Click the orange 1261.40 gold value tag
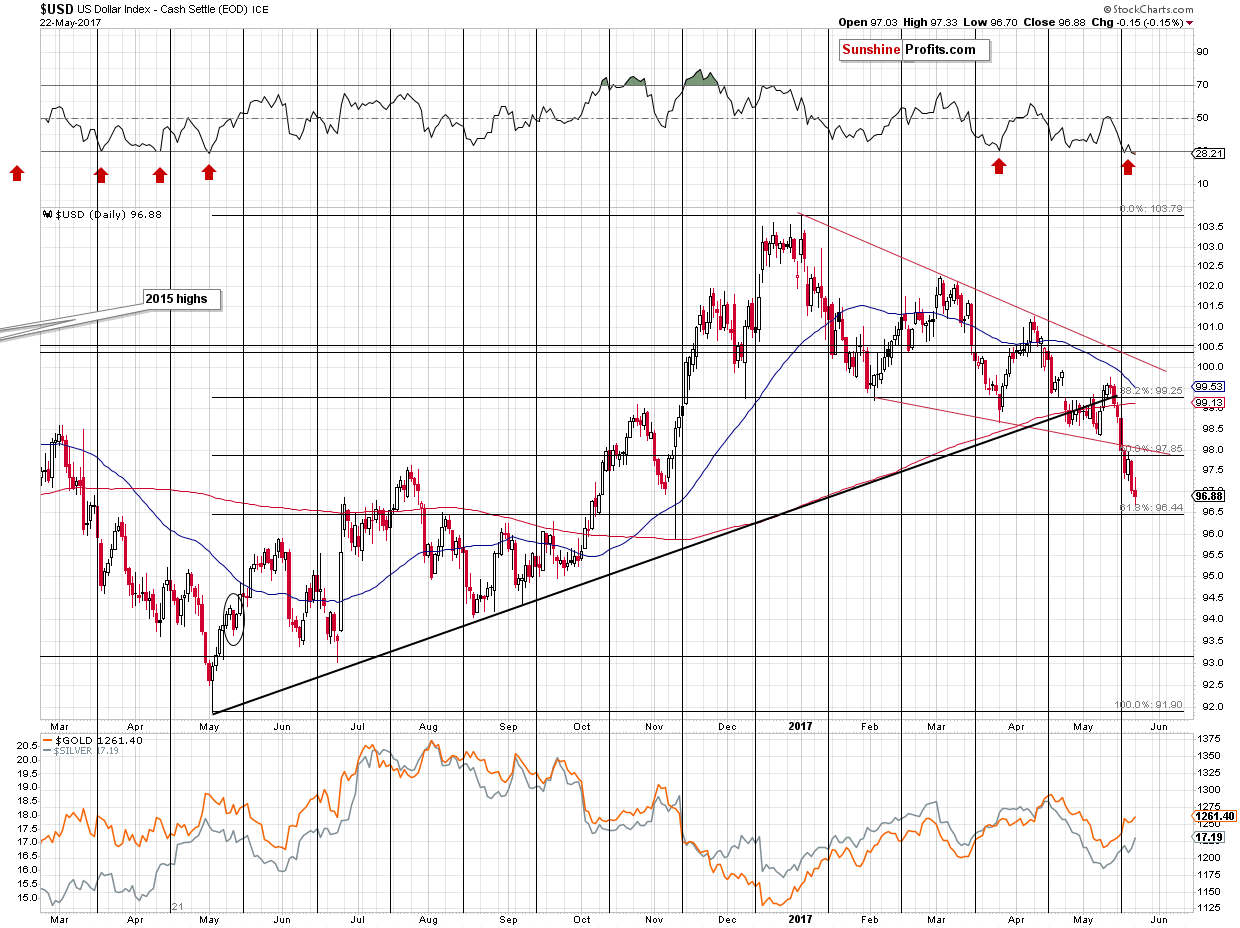 coord(1214,817)
